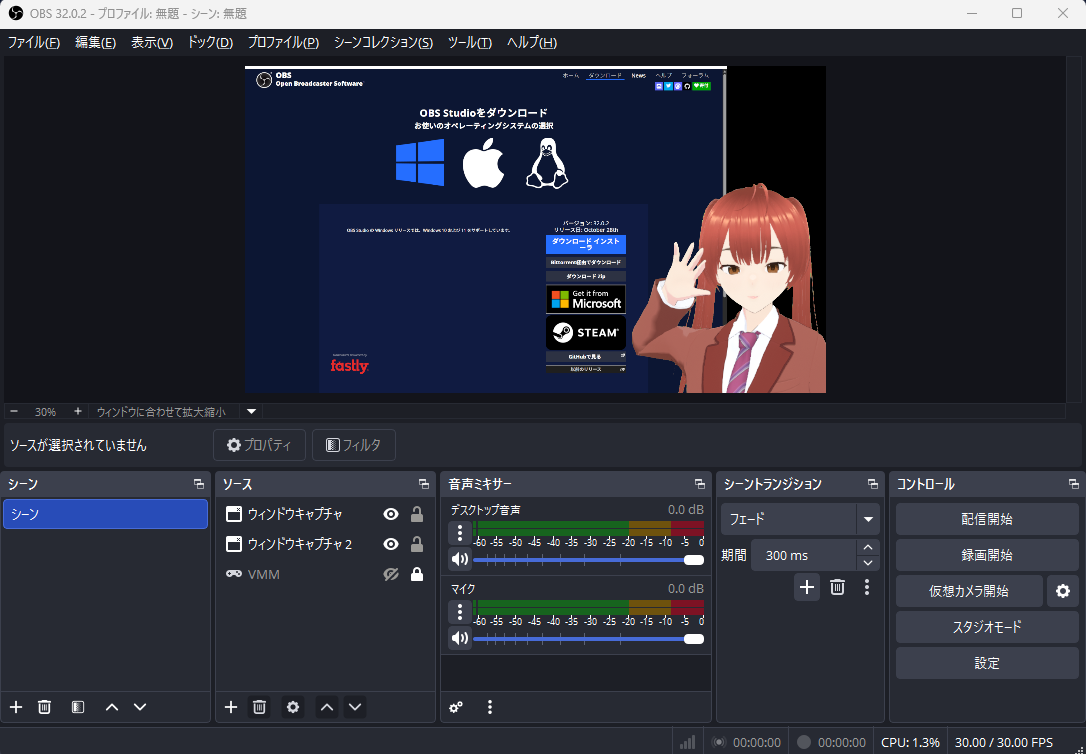The width and height of the screenshot is (1086, 754).
Task: Open ツール(T) menu
Action: click(470, 43)
